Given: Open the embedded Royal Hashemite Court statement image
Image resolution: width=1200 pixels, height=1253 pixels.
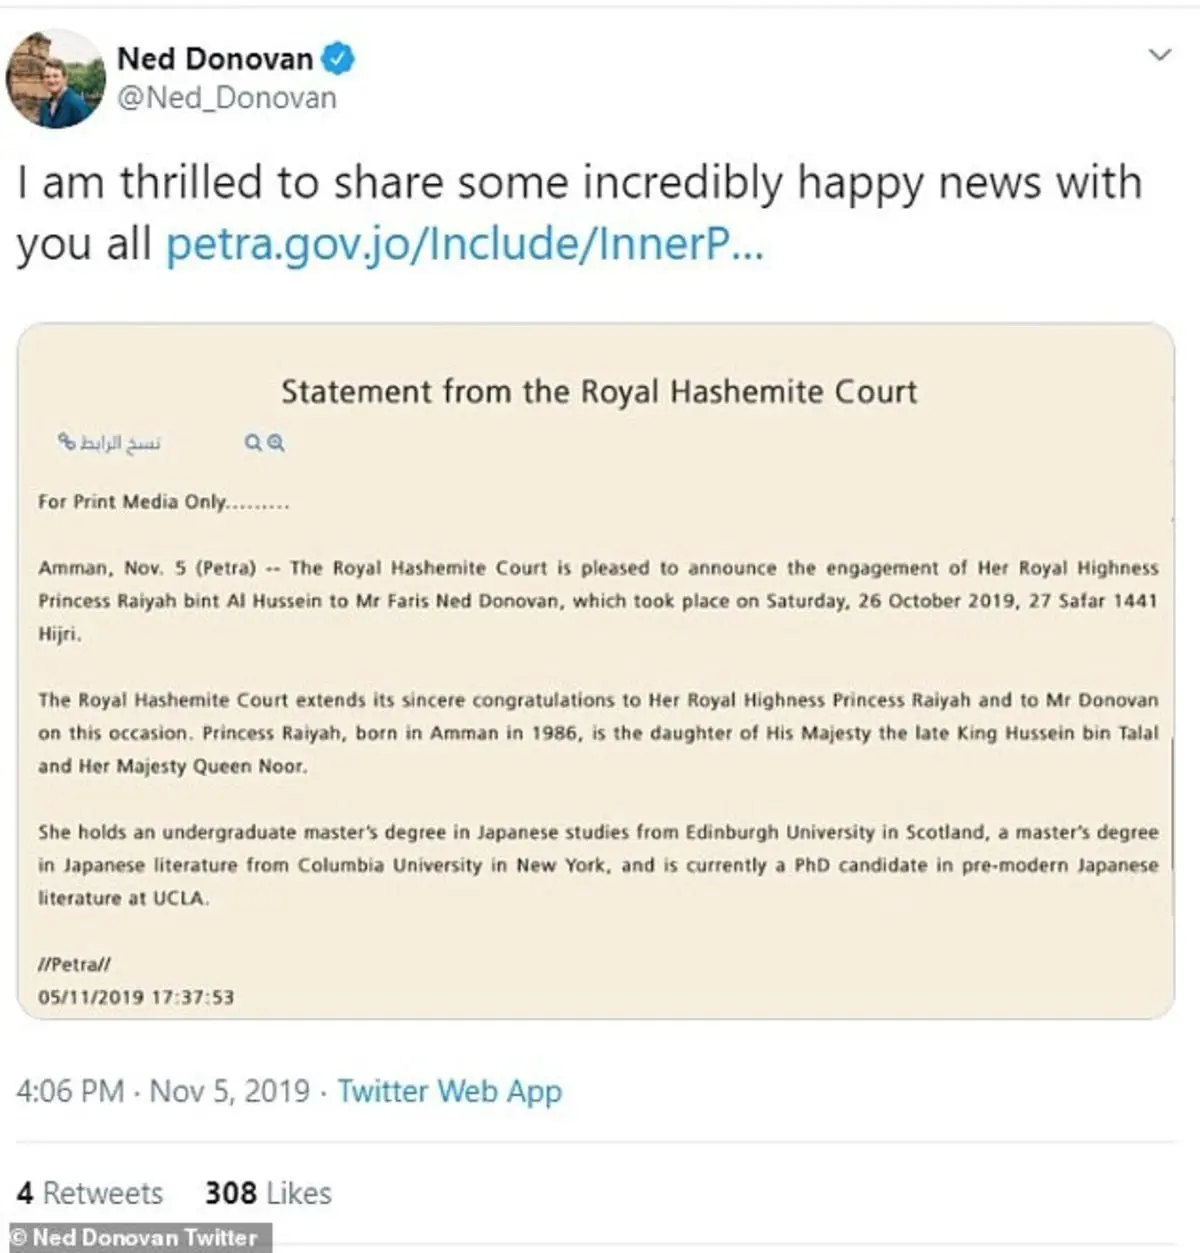Looking at the screenshot, I should [596, 671].
